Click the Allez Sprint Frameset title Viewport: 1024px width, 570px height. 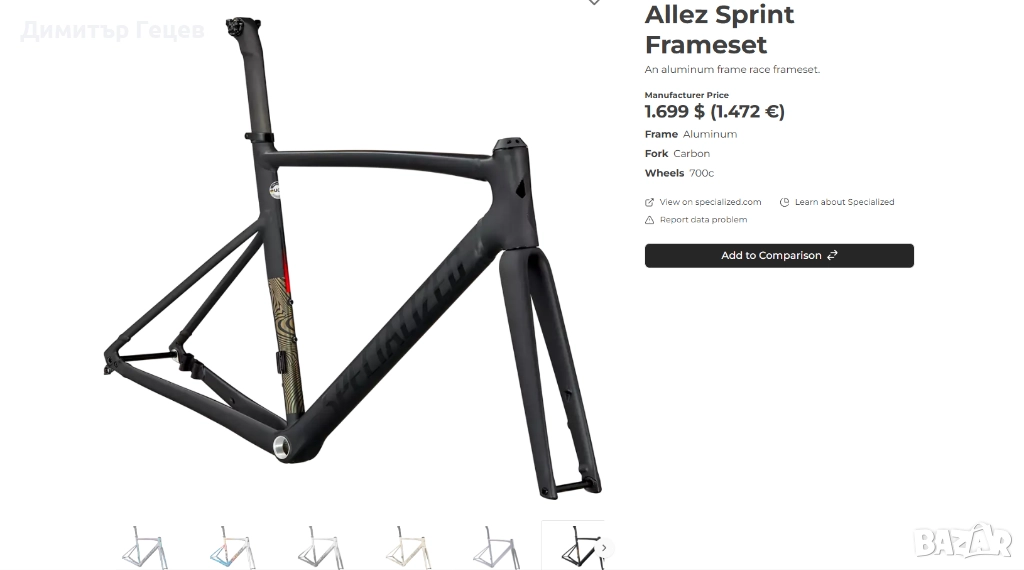pyautogui.click(x=719, y=29)
